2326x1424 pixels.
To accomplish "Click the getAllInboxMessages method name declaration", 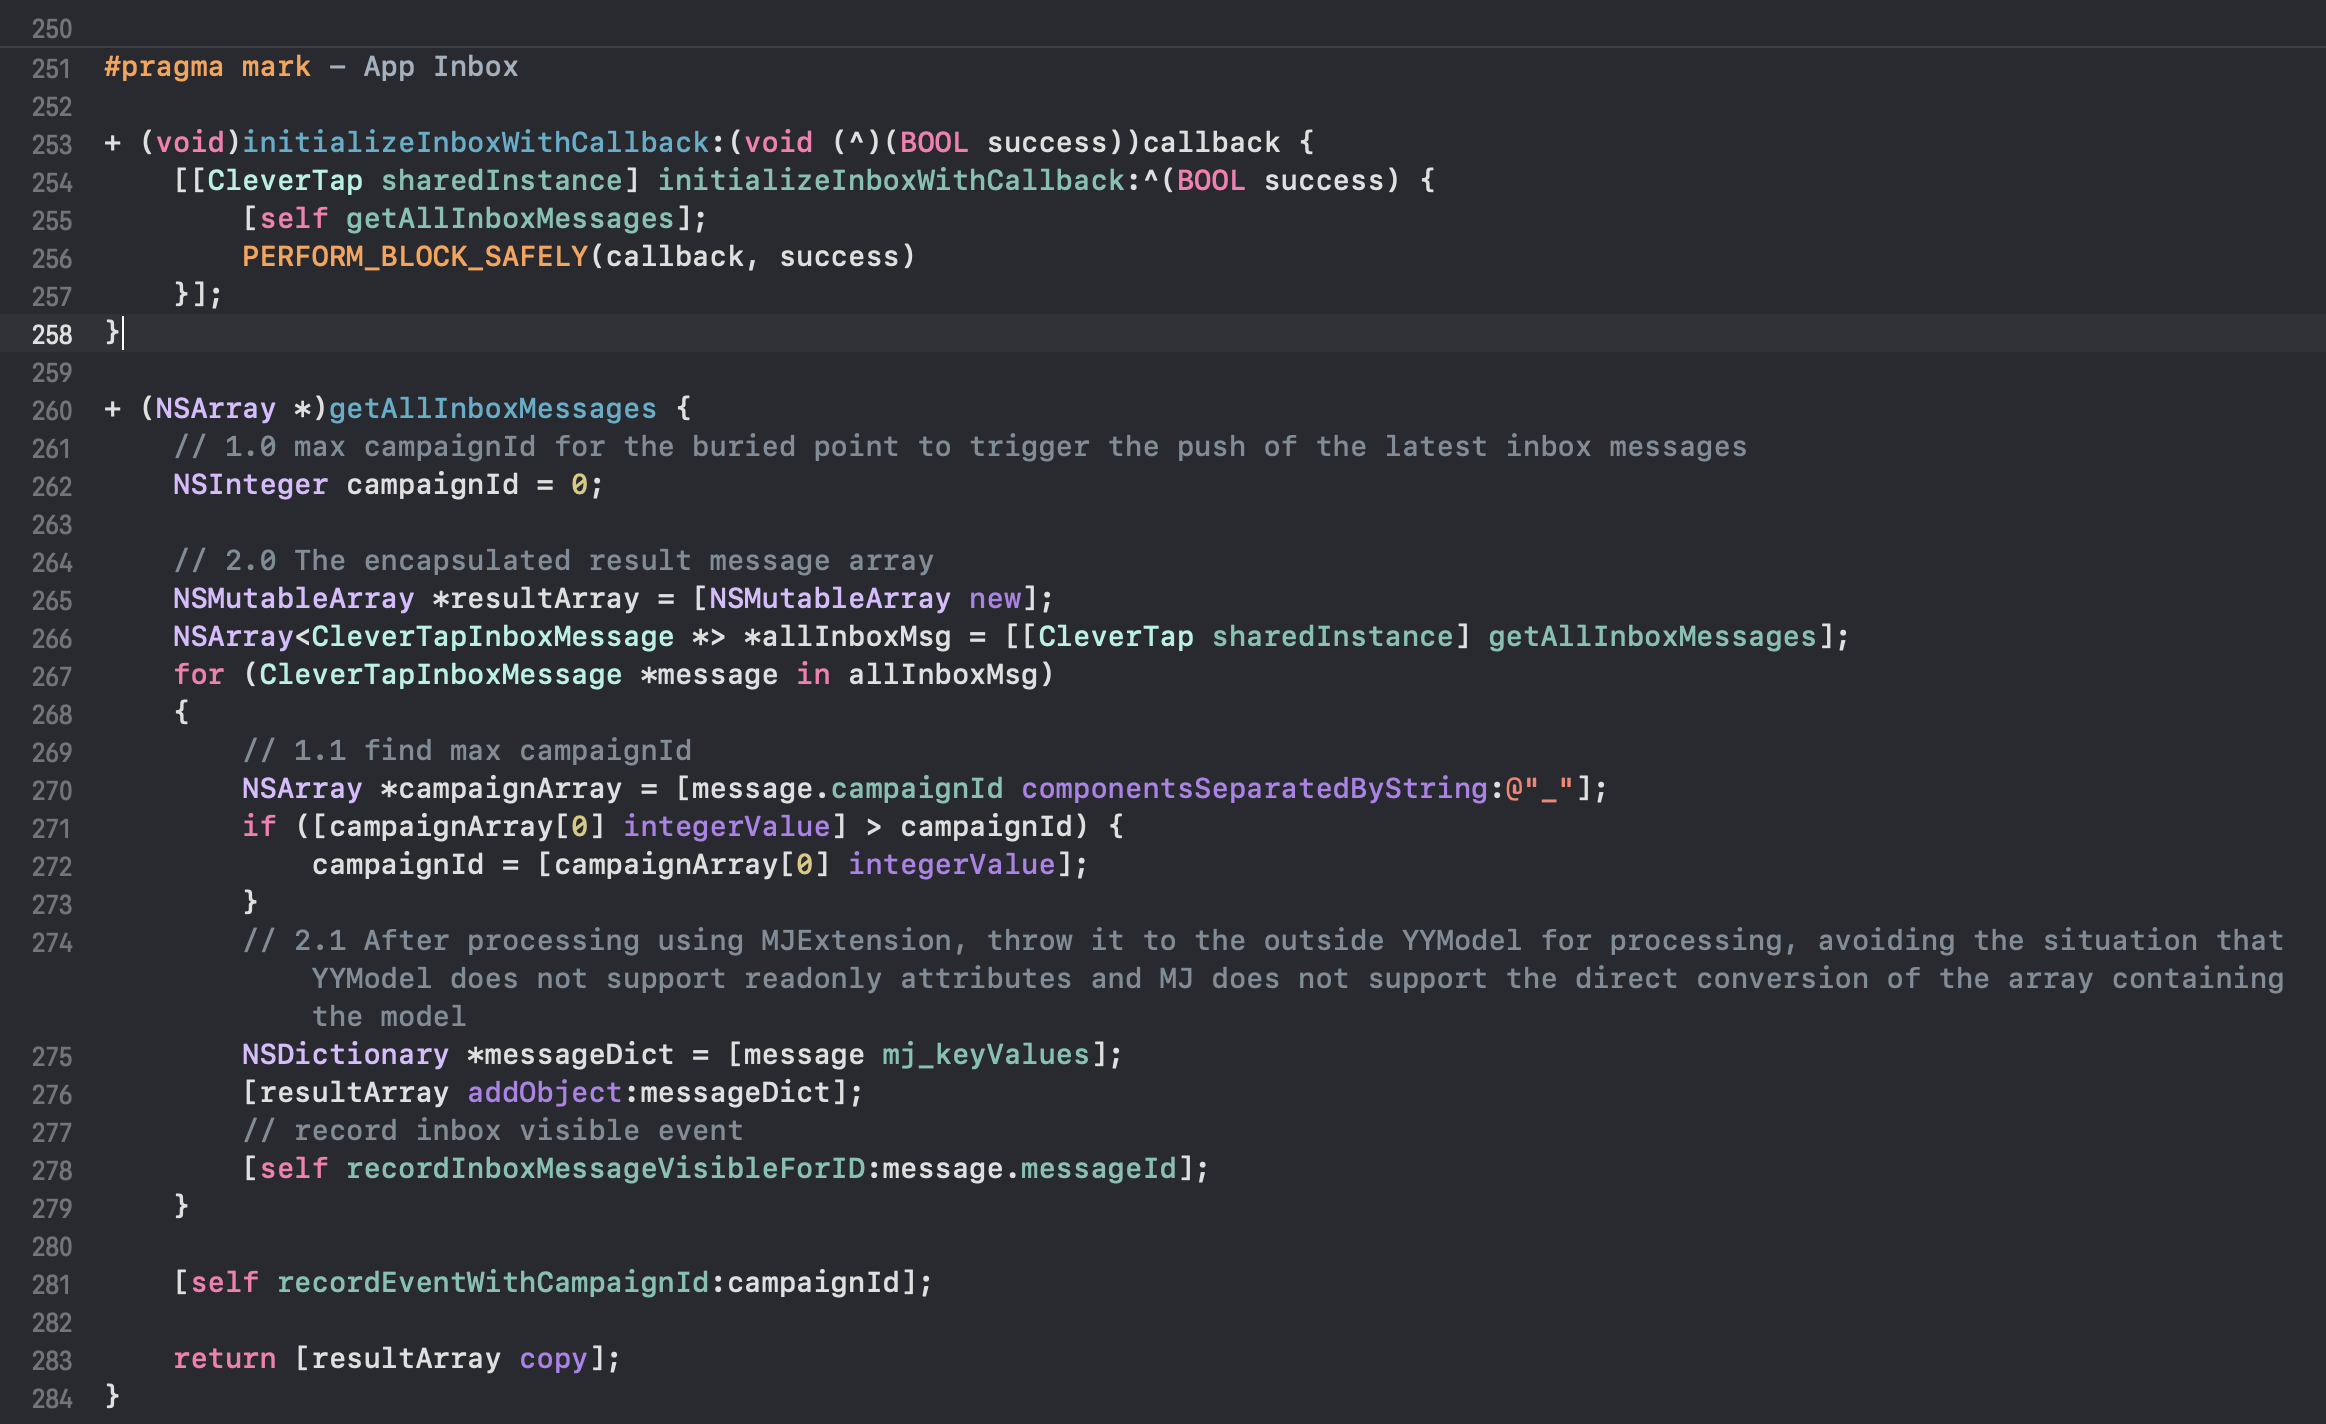I will (x=492, y=409).
